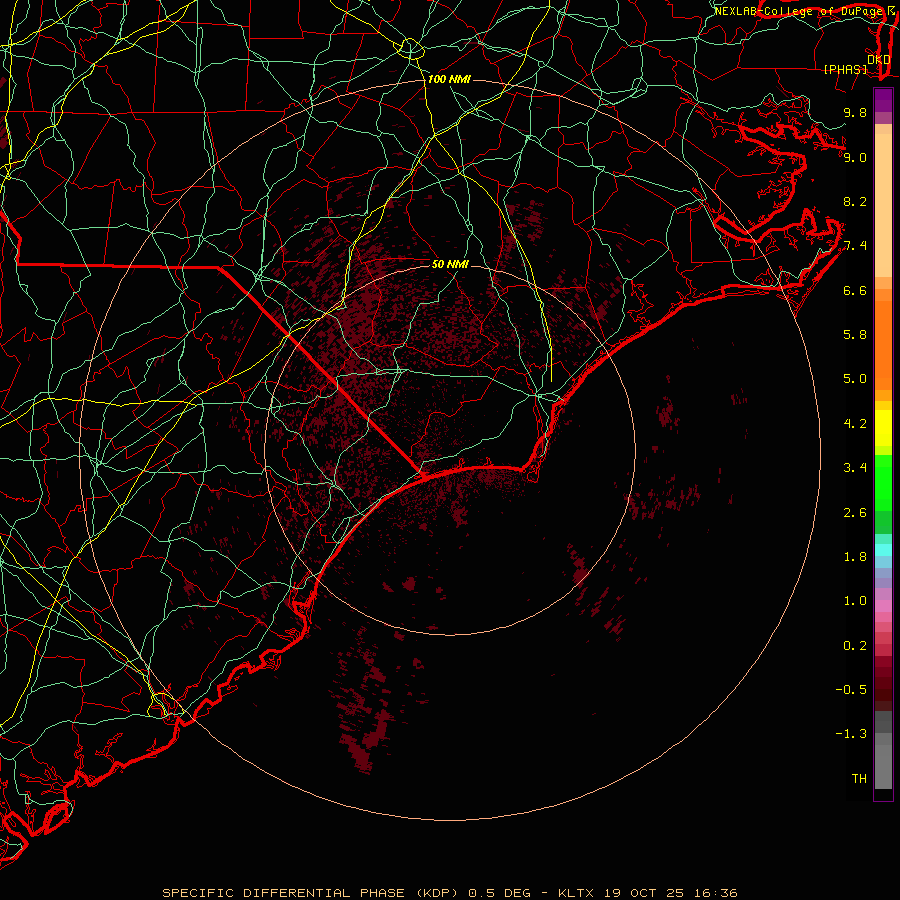The width and height of the screenshot is (900, 900).
Task: Pick the purple swatch atop the color bar
Action: (883, 100)
